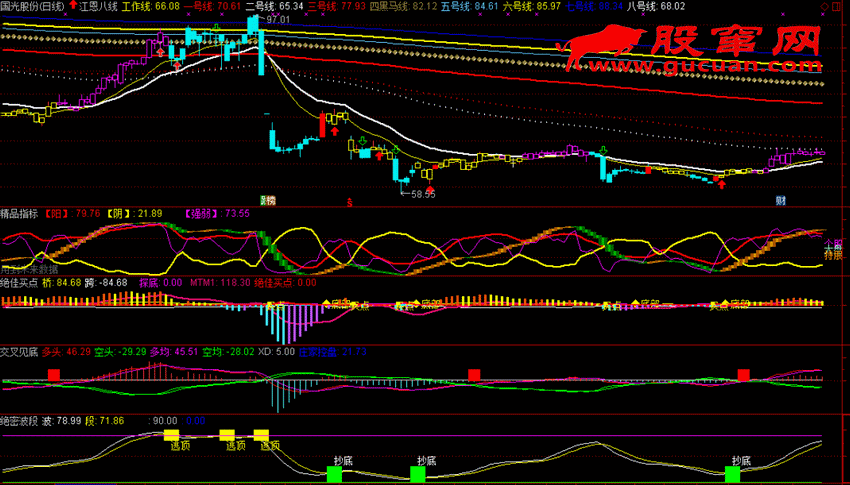Click the red $ marker on the time axis

tap(350, 203)
